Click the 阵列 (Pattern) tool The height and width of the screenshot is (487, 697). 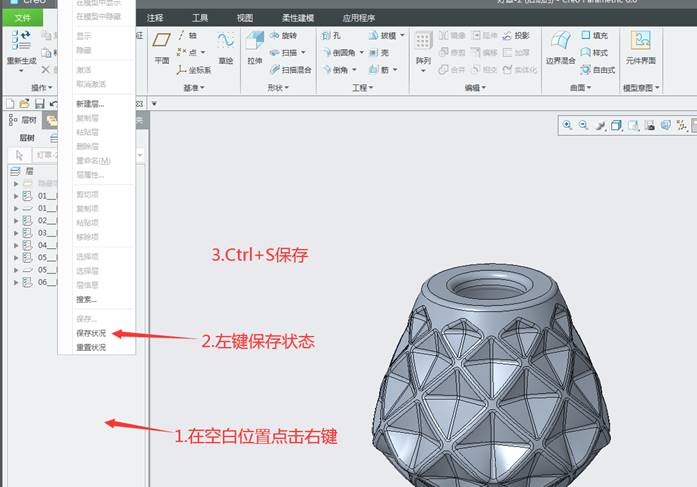(423, 48)
